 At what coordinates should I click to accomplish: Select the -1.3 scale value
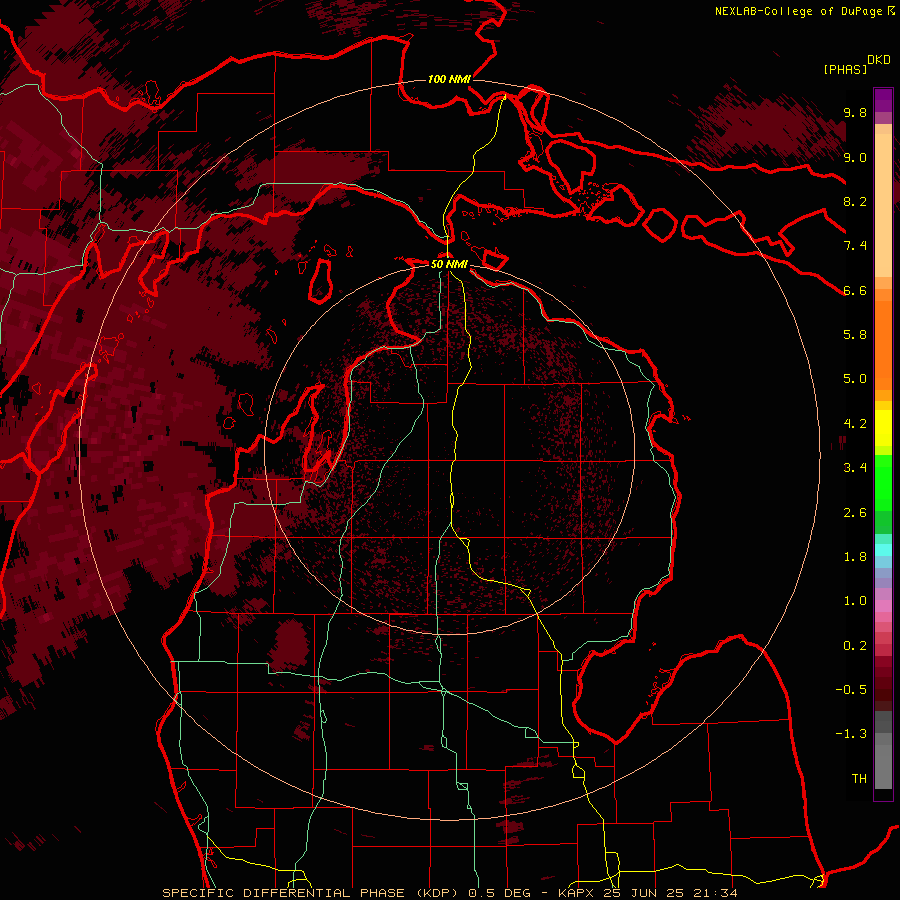point(851,734)
